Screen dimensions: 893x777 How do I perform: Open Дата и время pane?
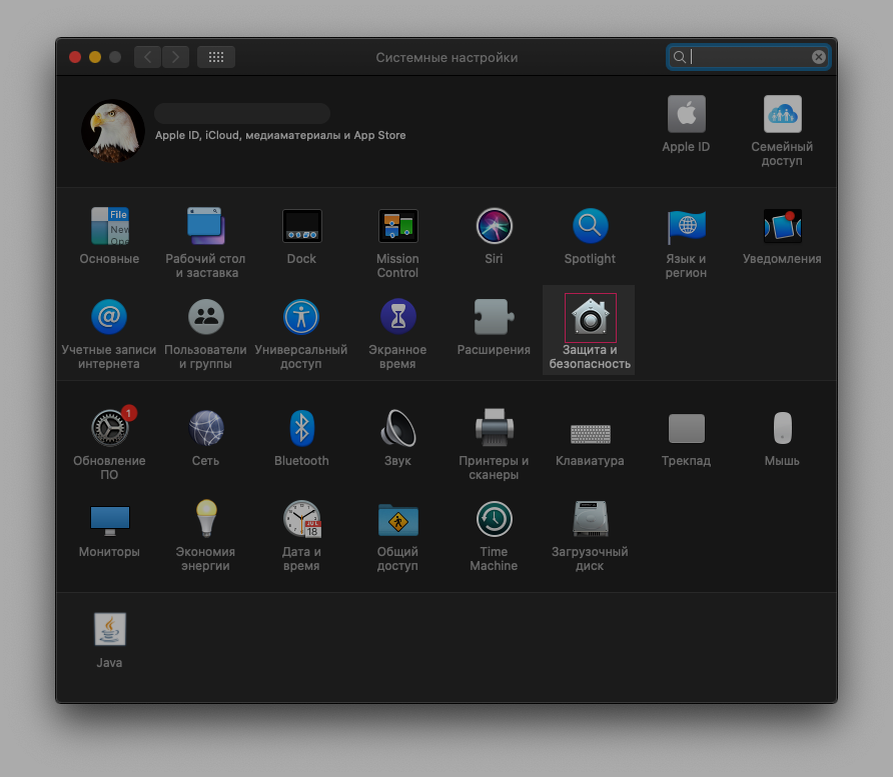point(302,519)
